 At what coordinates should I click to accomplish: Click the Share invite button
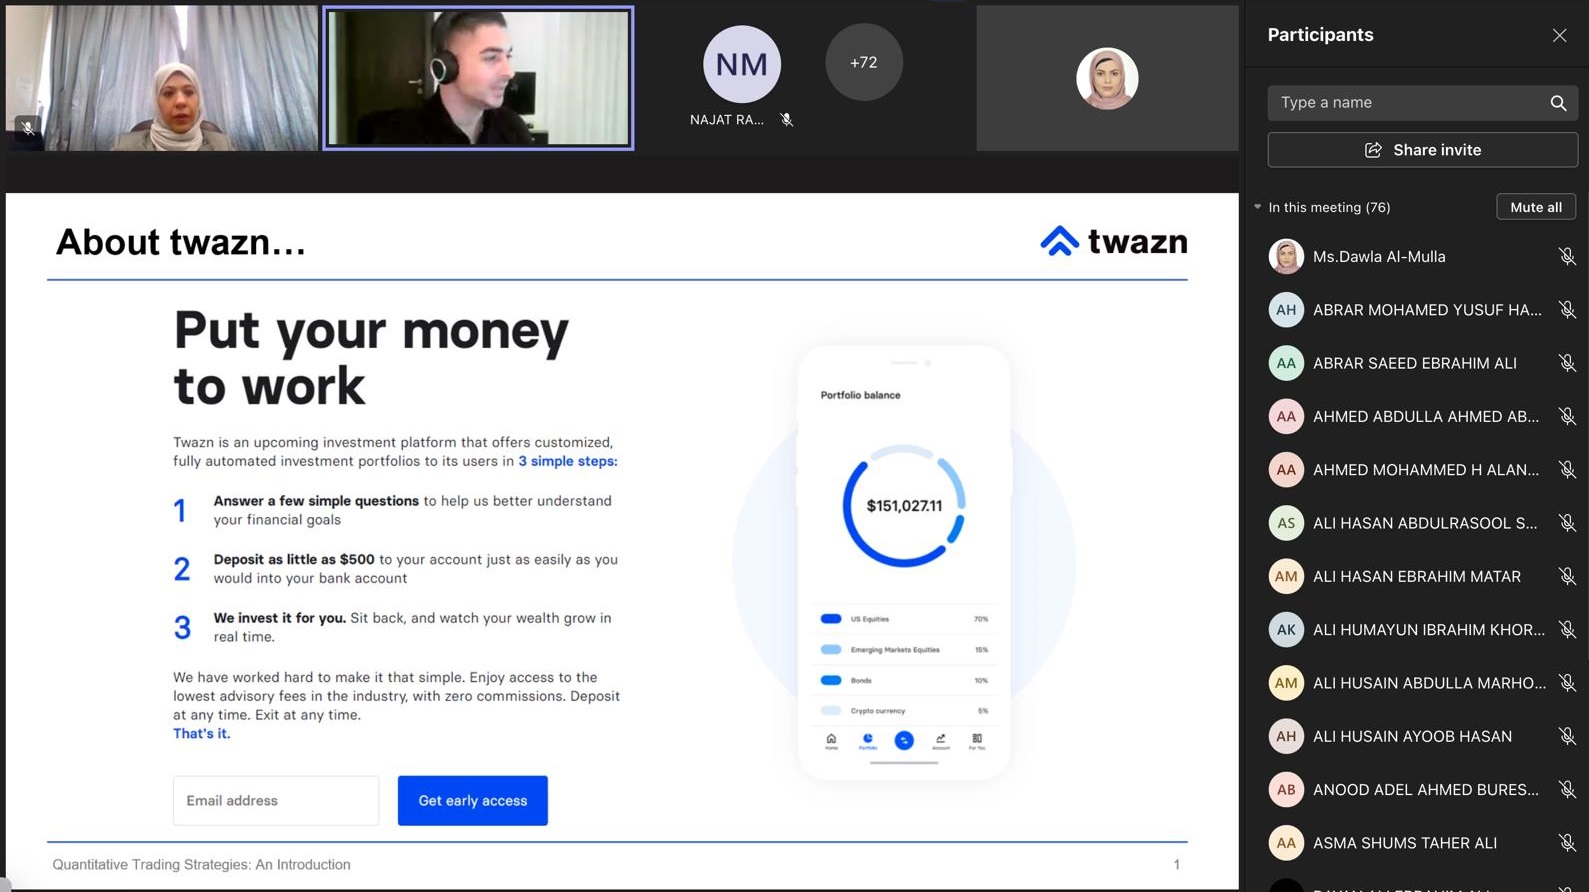(1421, 150)
